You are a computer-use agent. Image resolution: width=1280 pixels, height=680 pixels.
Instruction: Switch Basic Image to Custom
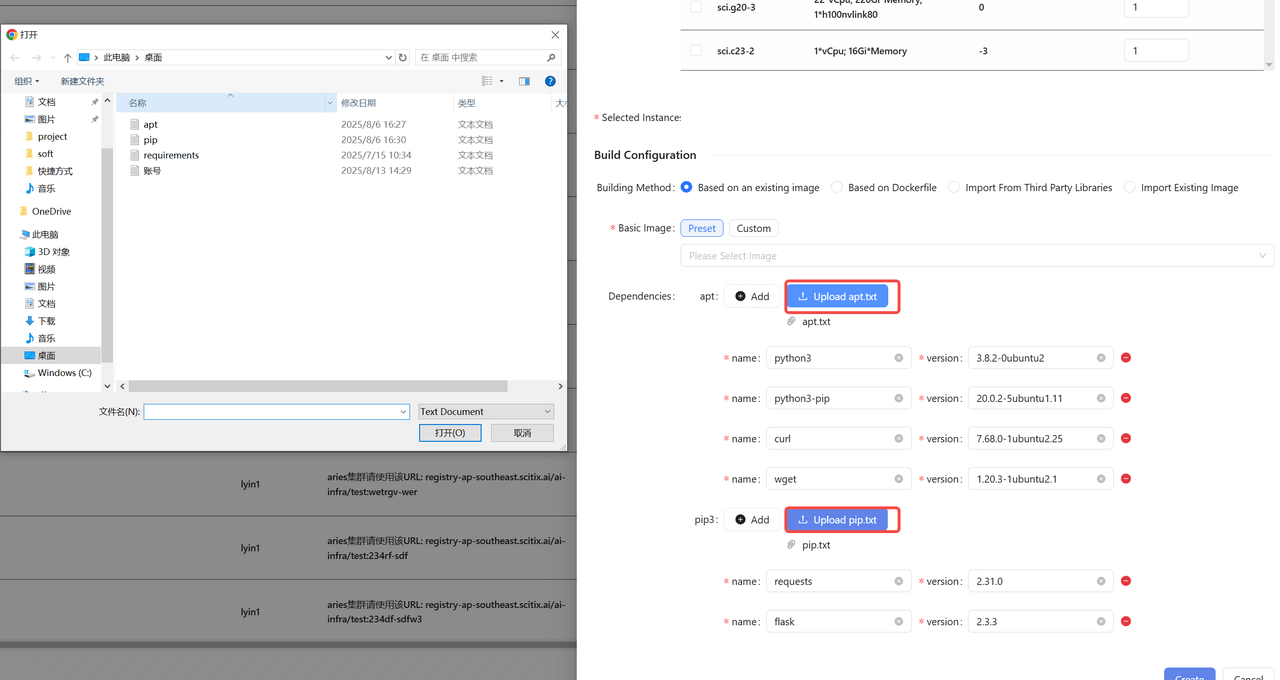click(x=754, y=228)
